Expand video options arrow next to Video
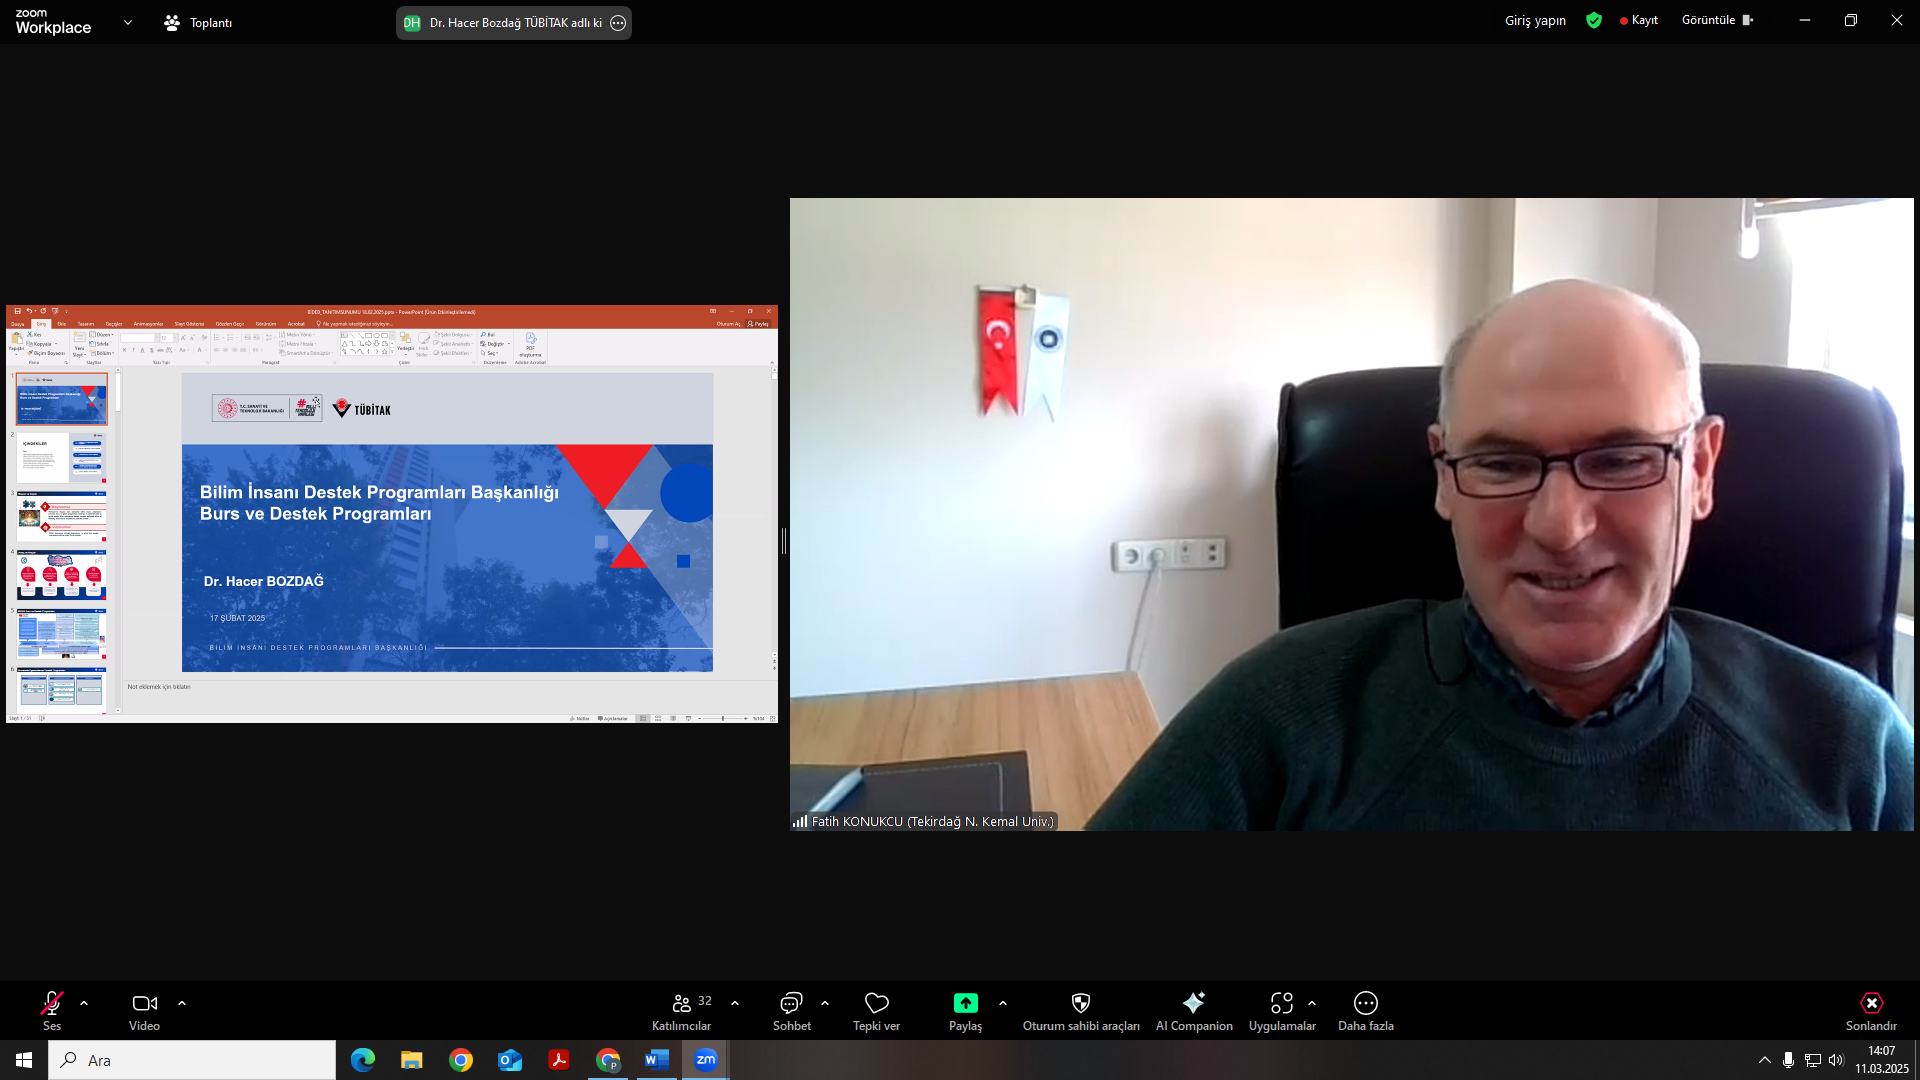This screenshot has width=1920, height=1080. [182, 1003]
